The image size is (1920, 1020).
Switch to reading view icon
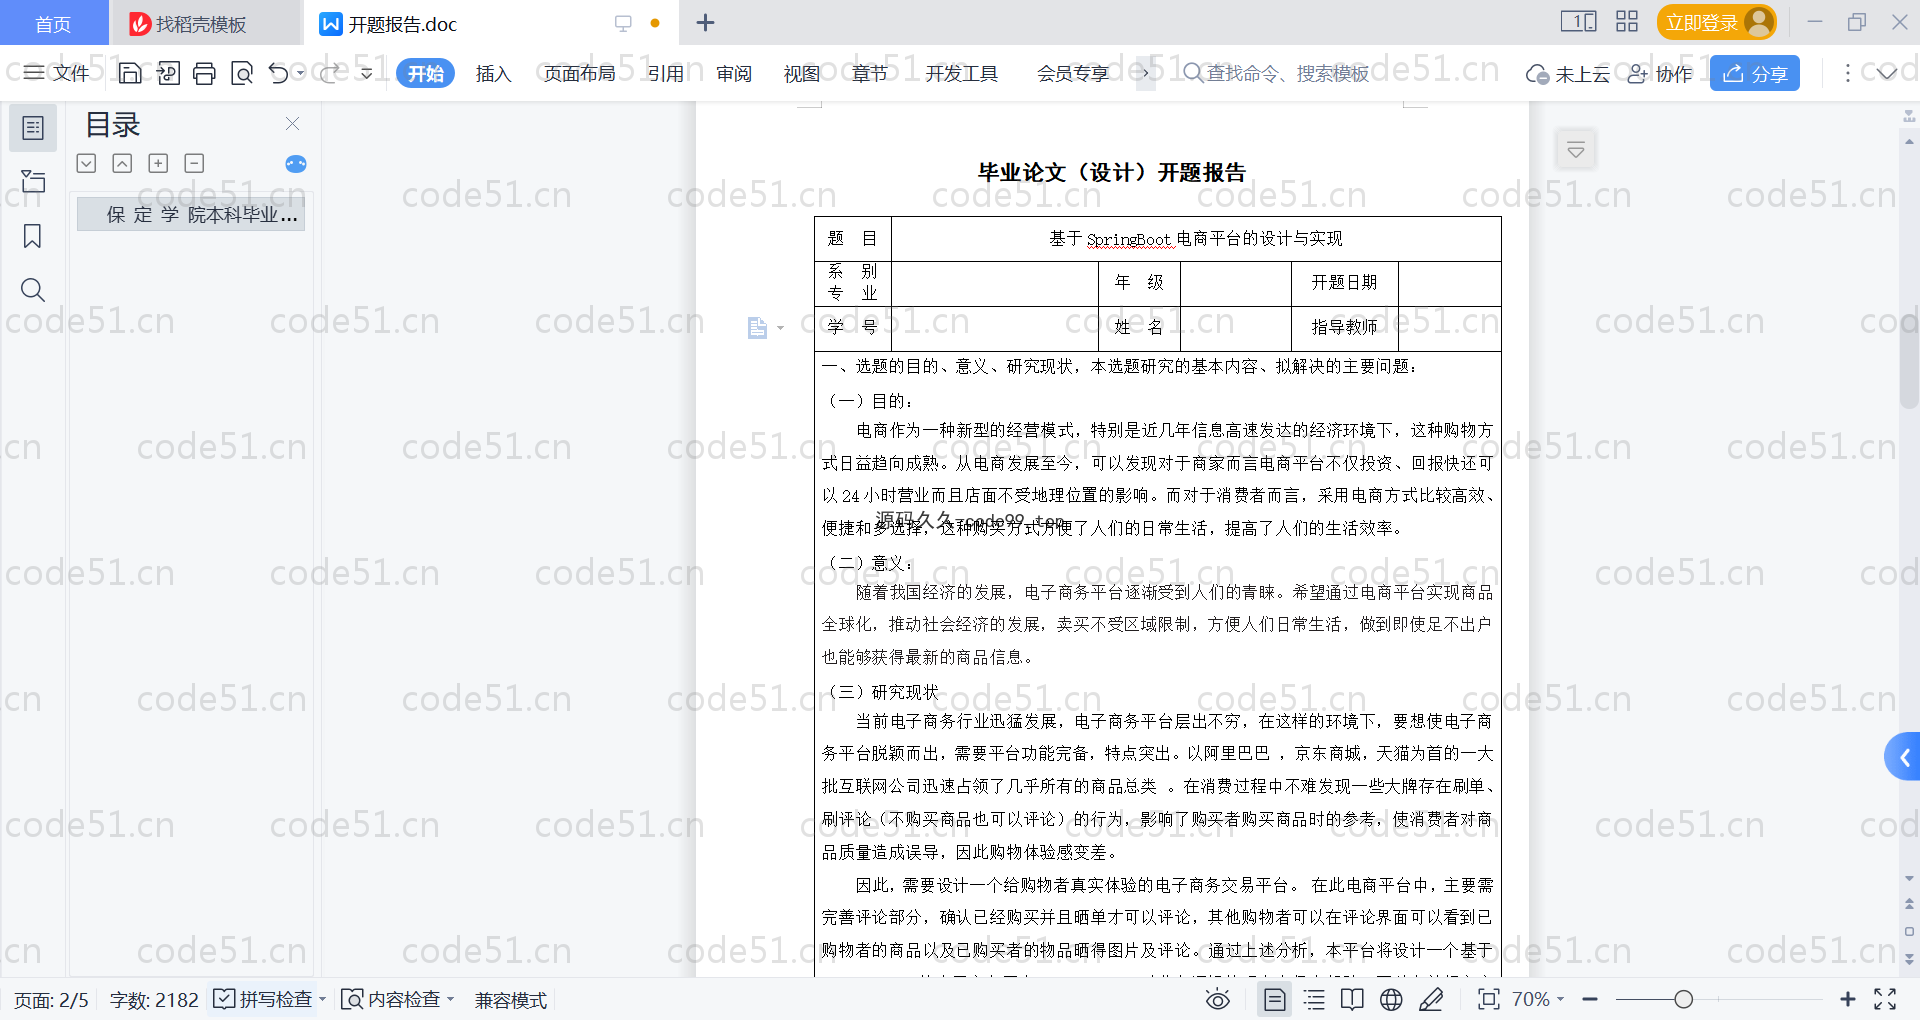[1352, 999]
